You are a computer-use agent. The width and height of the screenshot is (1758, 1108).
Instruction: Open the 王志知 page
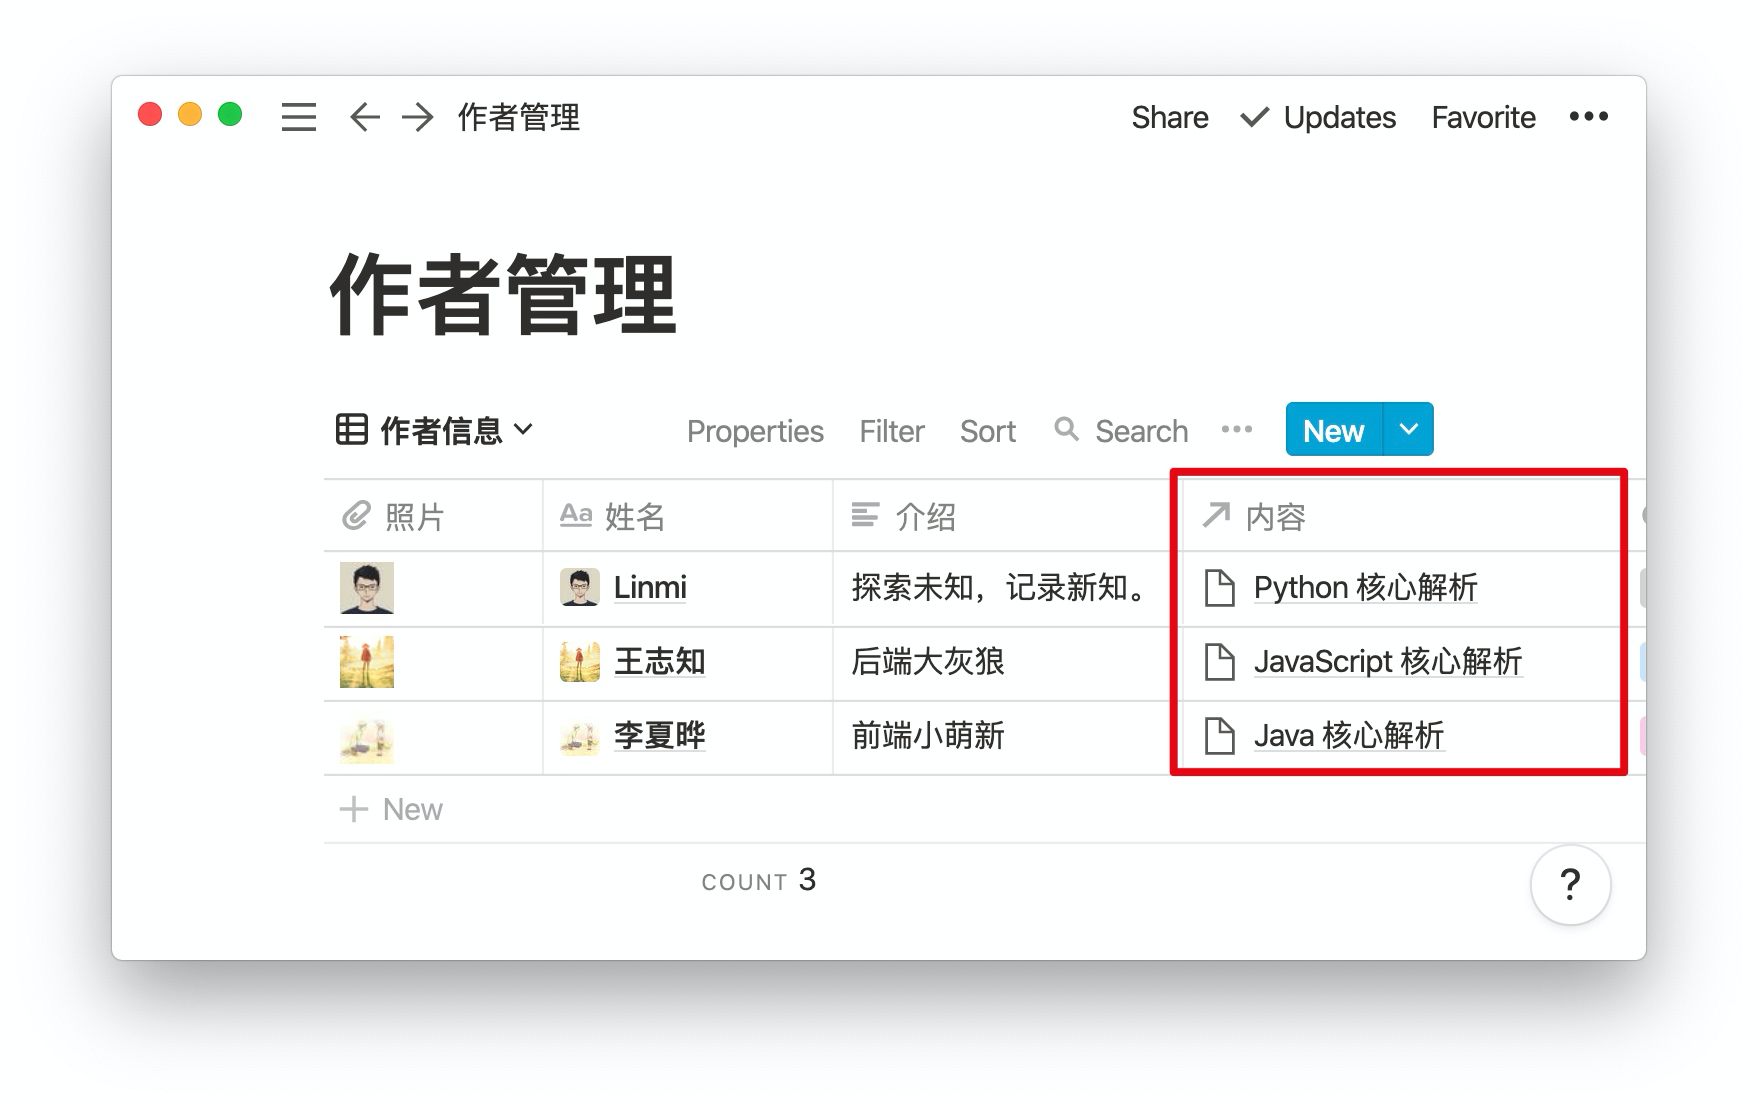660,662
